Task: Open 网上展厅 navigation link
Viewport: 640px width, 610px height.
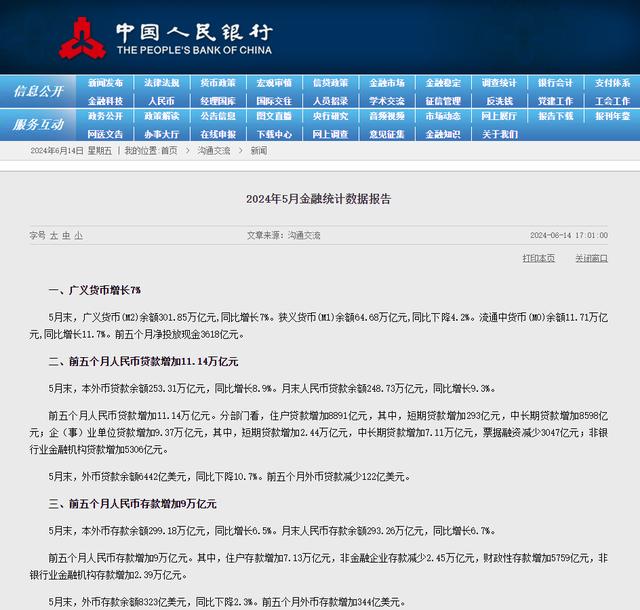Action: pos(499,116)
